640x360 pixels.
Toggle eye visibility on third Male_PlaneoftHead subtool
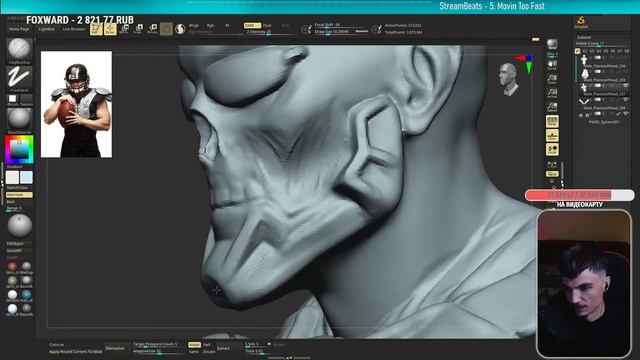(626, 86)
